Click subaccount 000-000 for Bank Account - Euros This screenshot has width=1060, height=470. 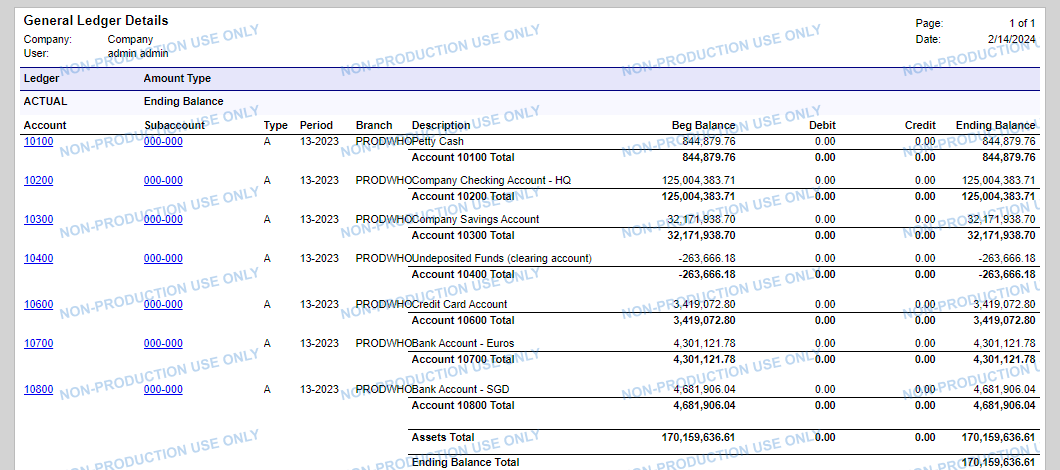(x=163, y=344)
